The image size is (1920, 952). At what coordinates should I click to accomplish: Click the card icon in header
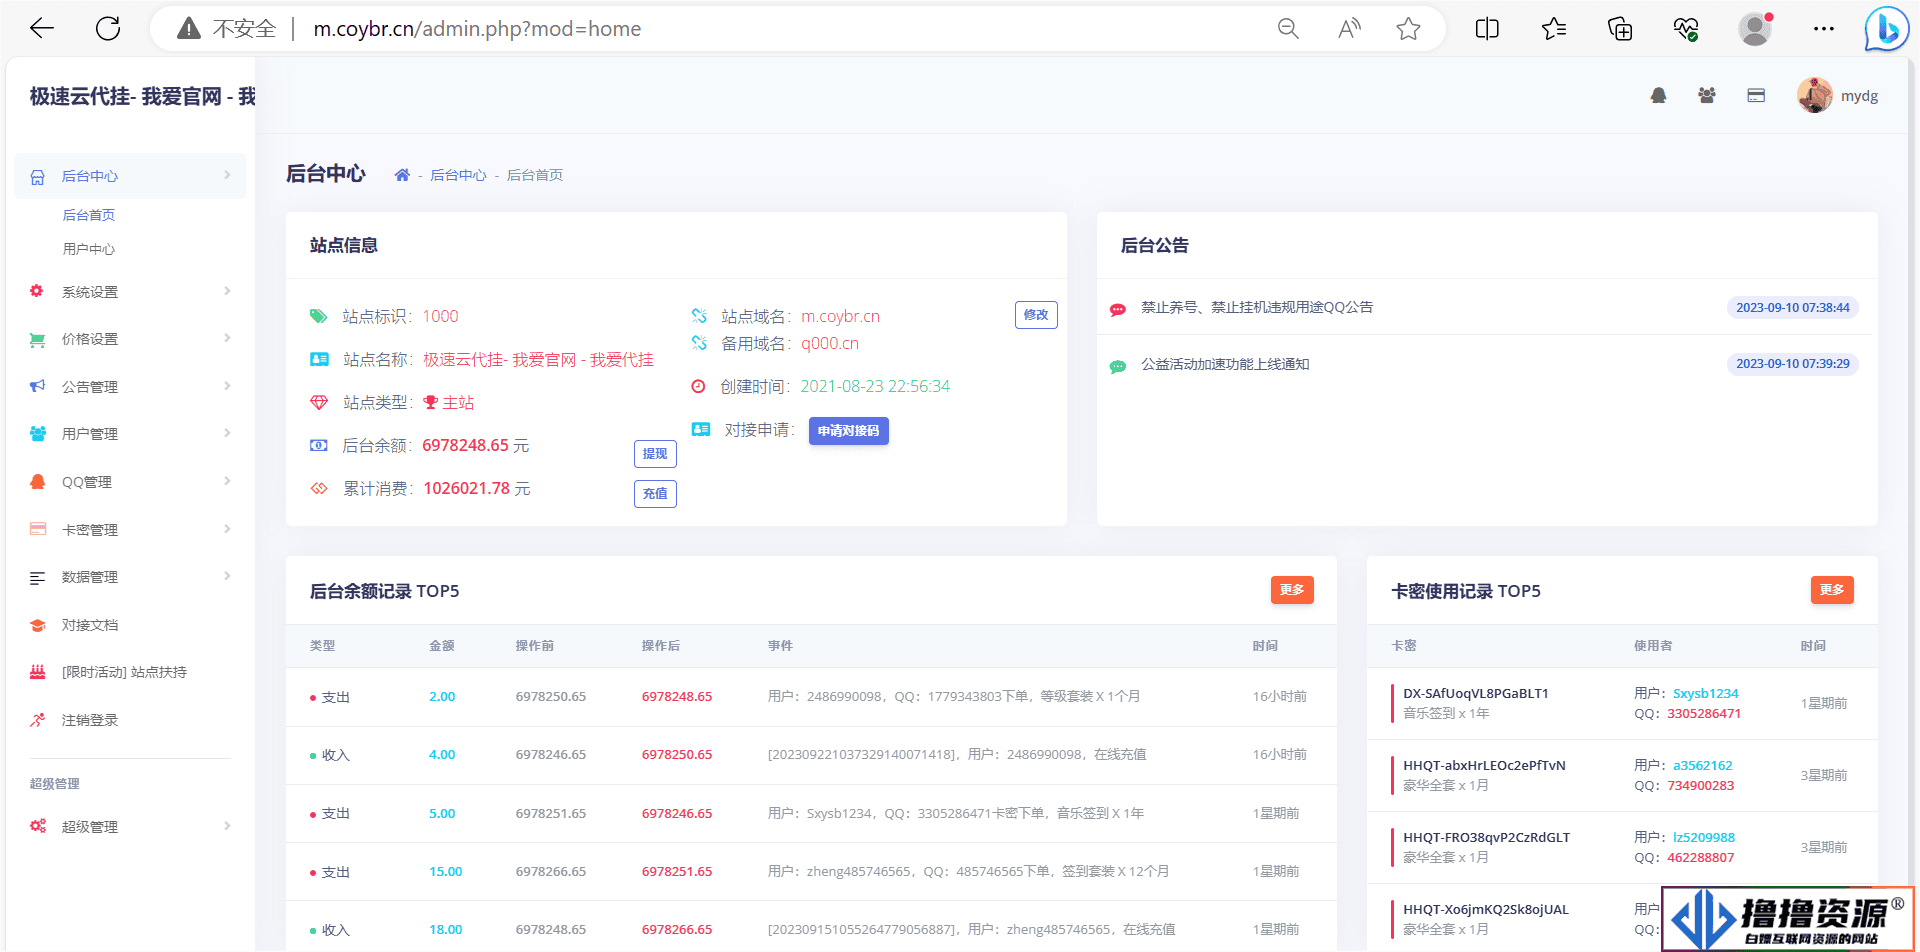coord(1756,96)
